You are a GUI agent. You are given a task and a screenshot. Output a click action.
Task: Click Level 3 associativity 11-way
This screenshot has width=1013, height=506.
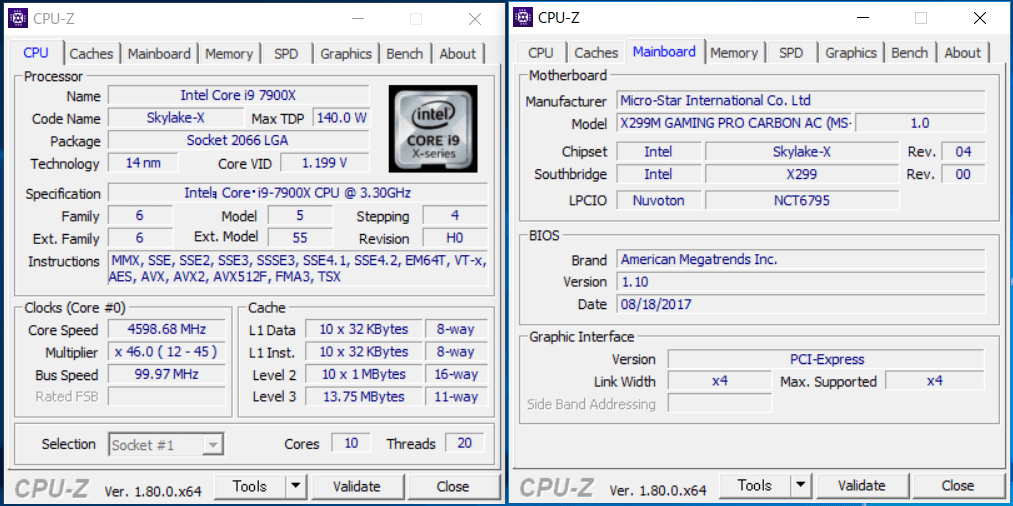tap(456, 396)
